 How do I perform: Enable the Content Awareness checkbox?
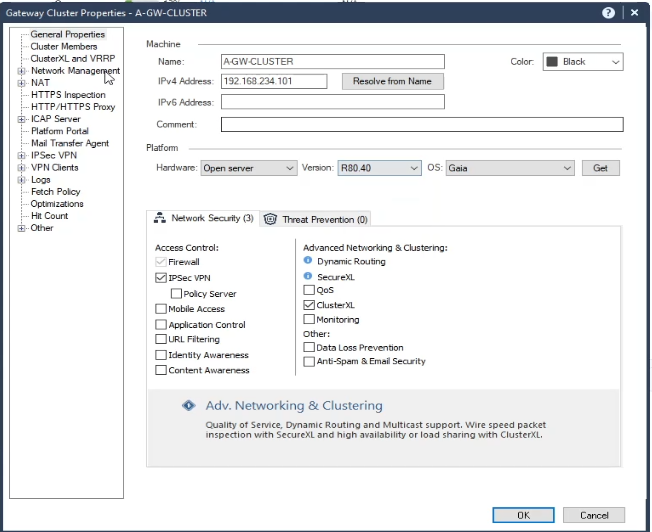[x=161, y=370]
